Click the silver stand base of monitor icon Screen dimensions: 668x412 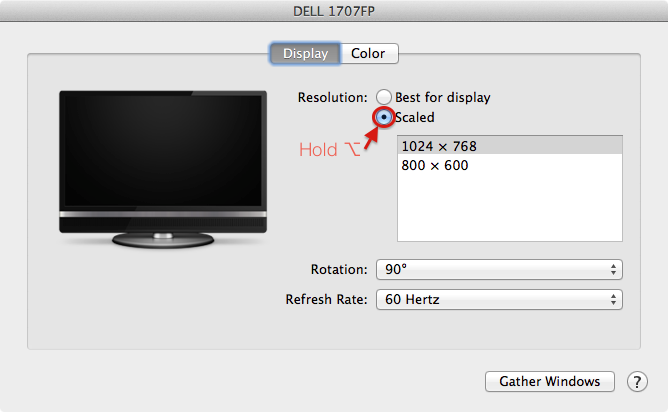pos(162,239)
